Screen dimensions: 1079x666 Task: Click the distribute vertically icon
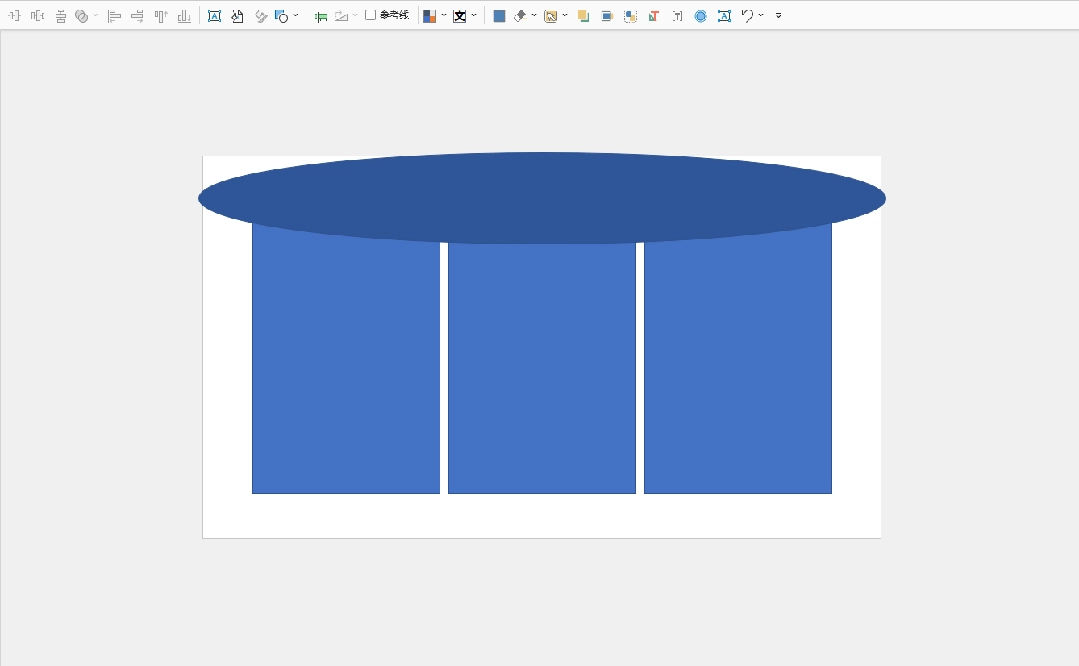(61, 16)
